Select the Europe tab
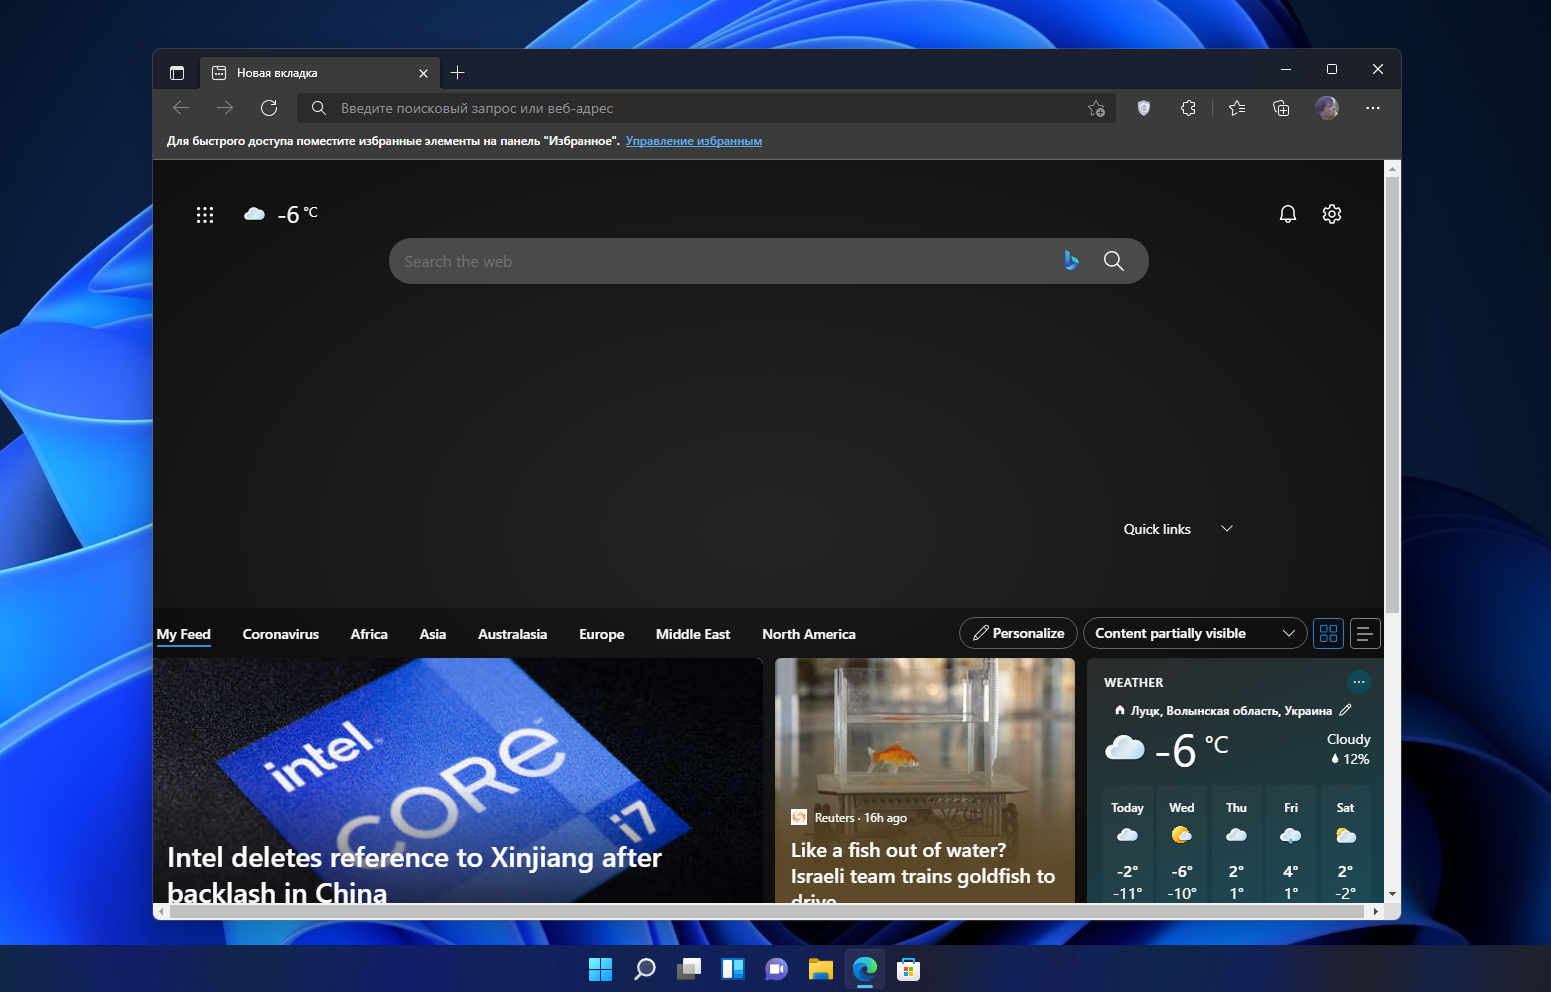This screenshot has height=992, width=1551. (x=601, y=634)
